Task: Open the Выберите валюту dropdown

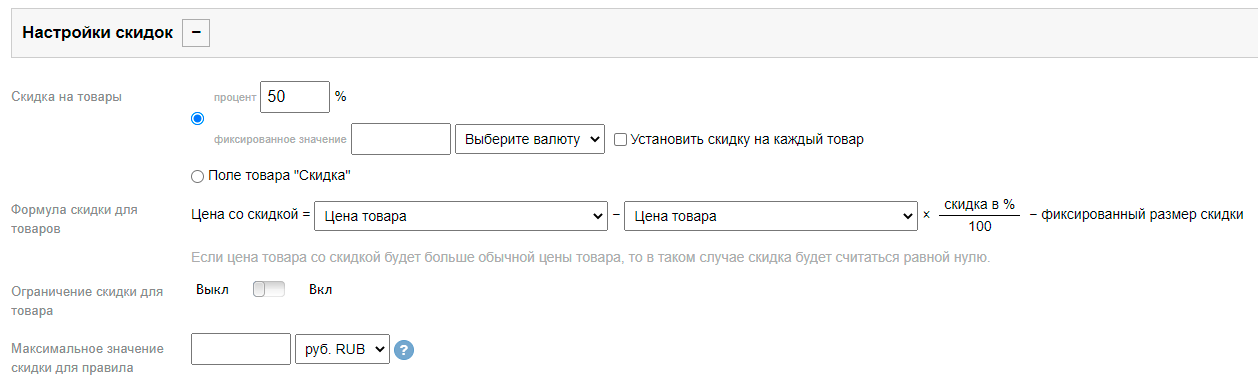Action: (x=530, y=139)
